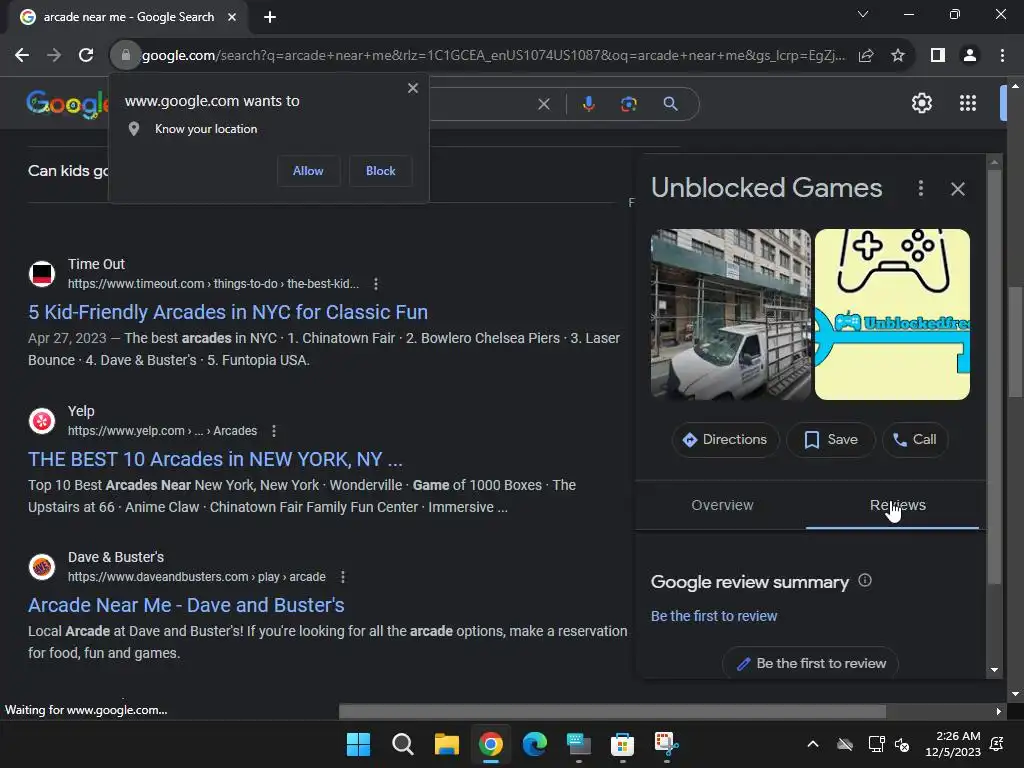Reload the page with the refresh icon

(x=86, y=56)
